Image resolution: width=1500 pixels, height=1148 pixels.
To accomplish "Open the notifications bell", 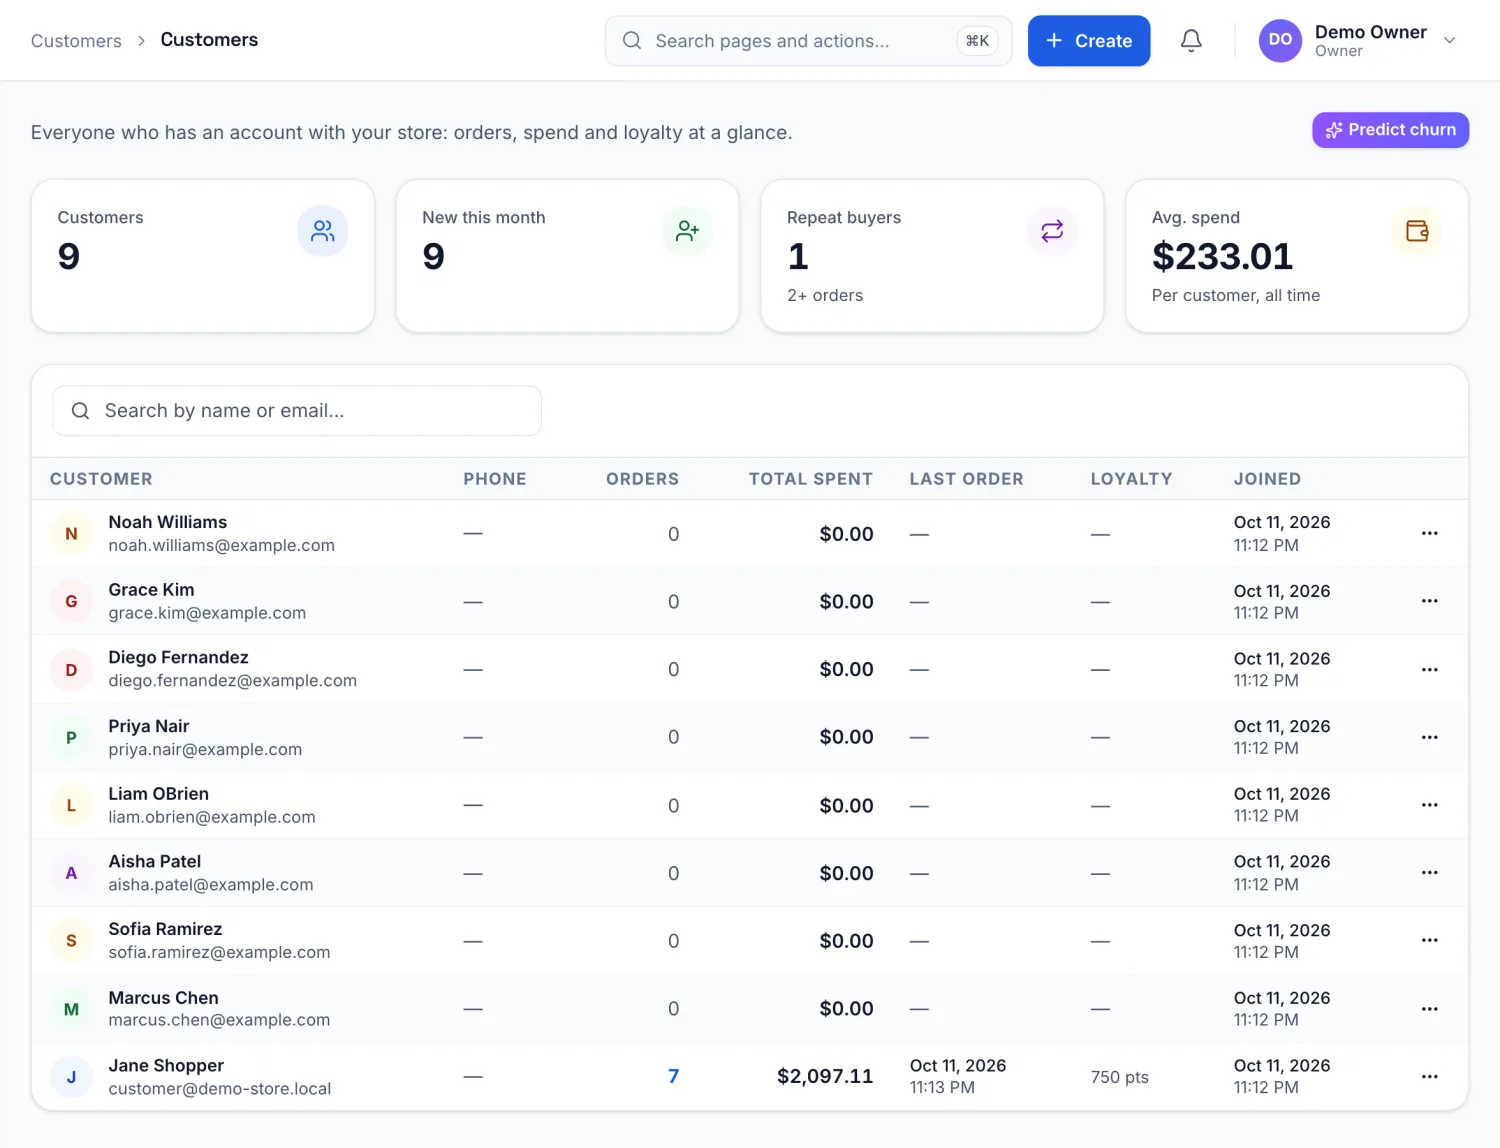I will [1191, 41].
